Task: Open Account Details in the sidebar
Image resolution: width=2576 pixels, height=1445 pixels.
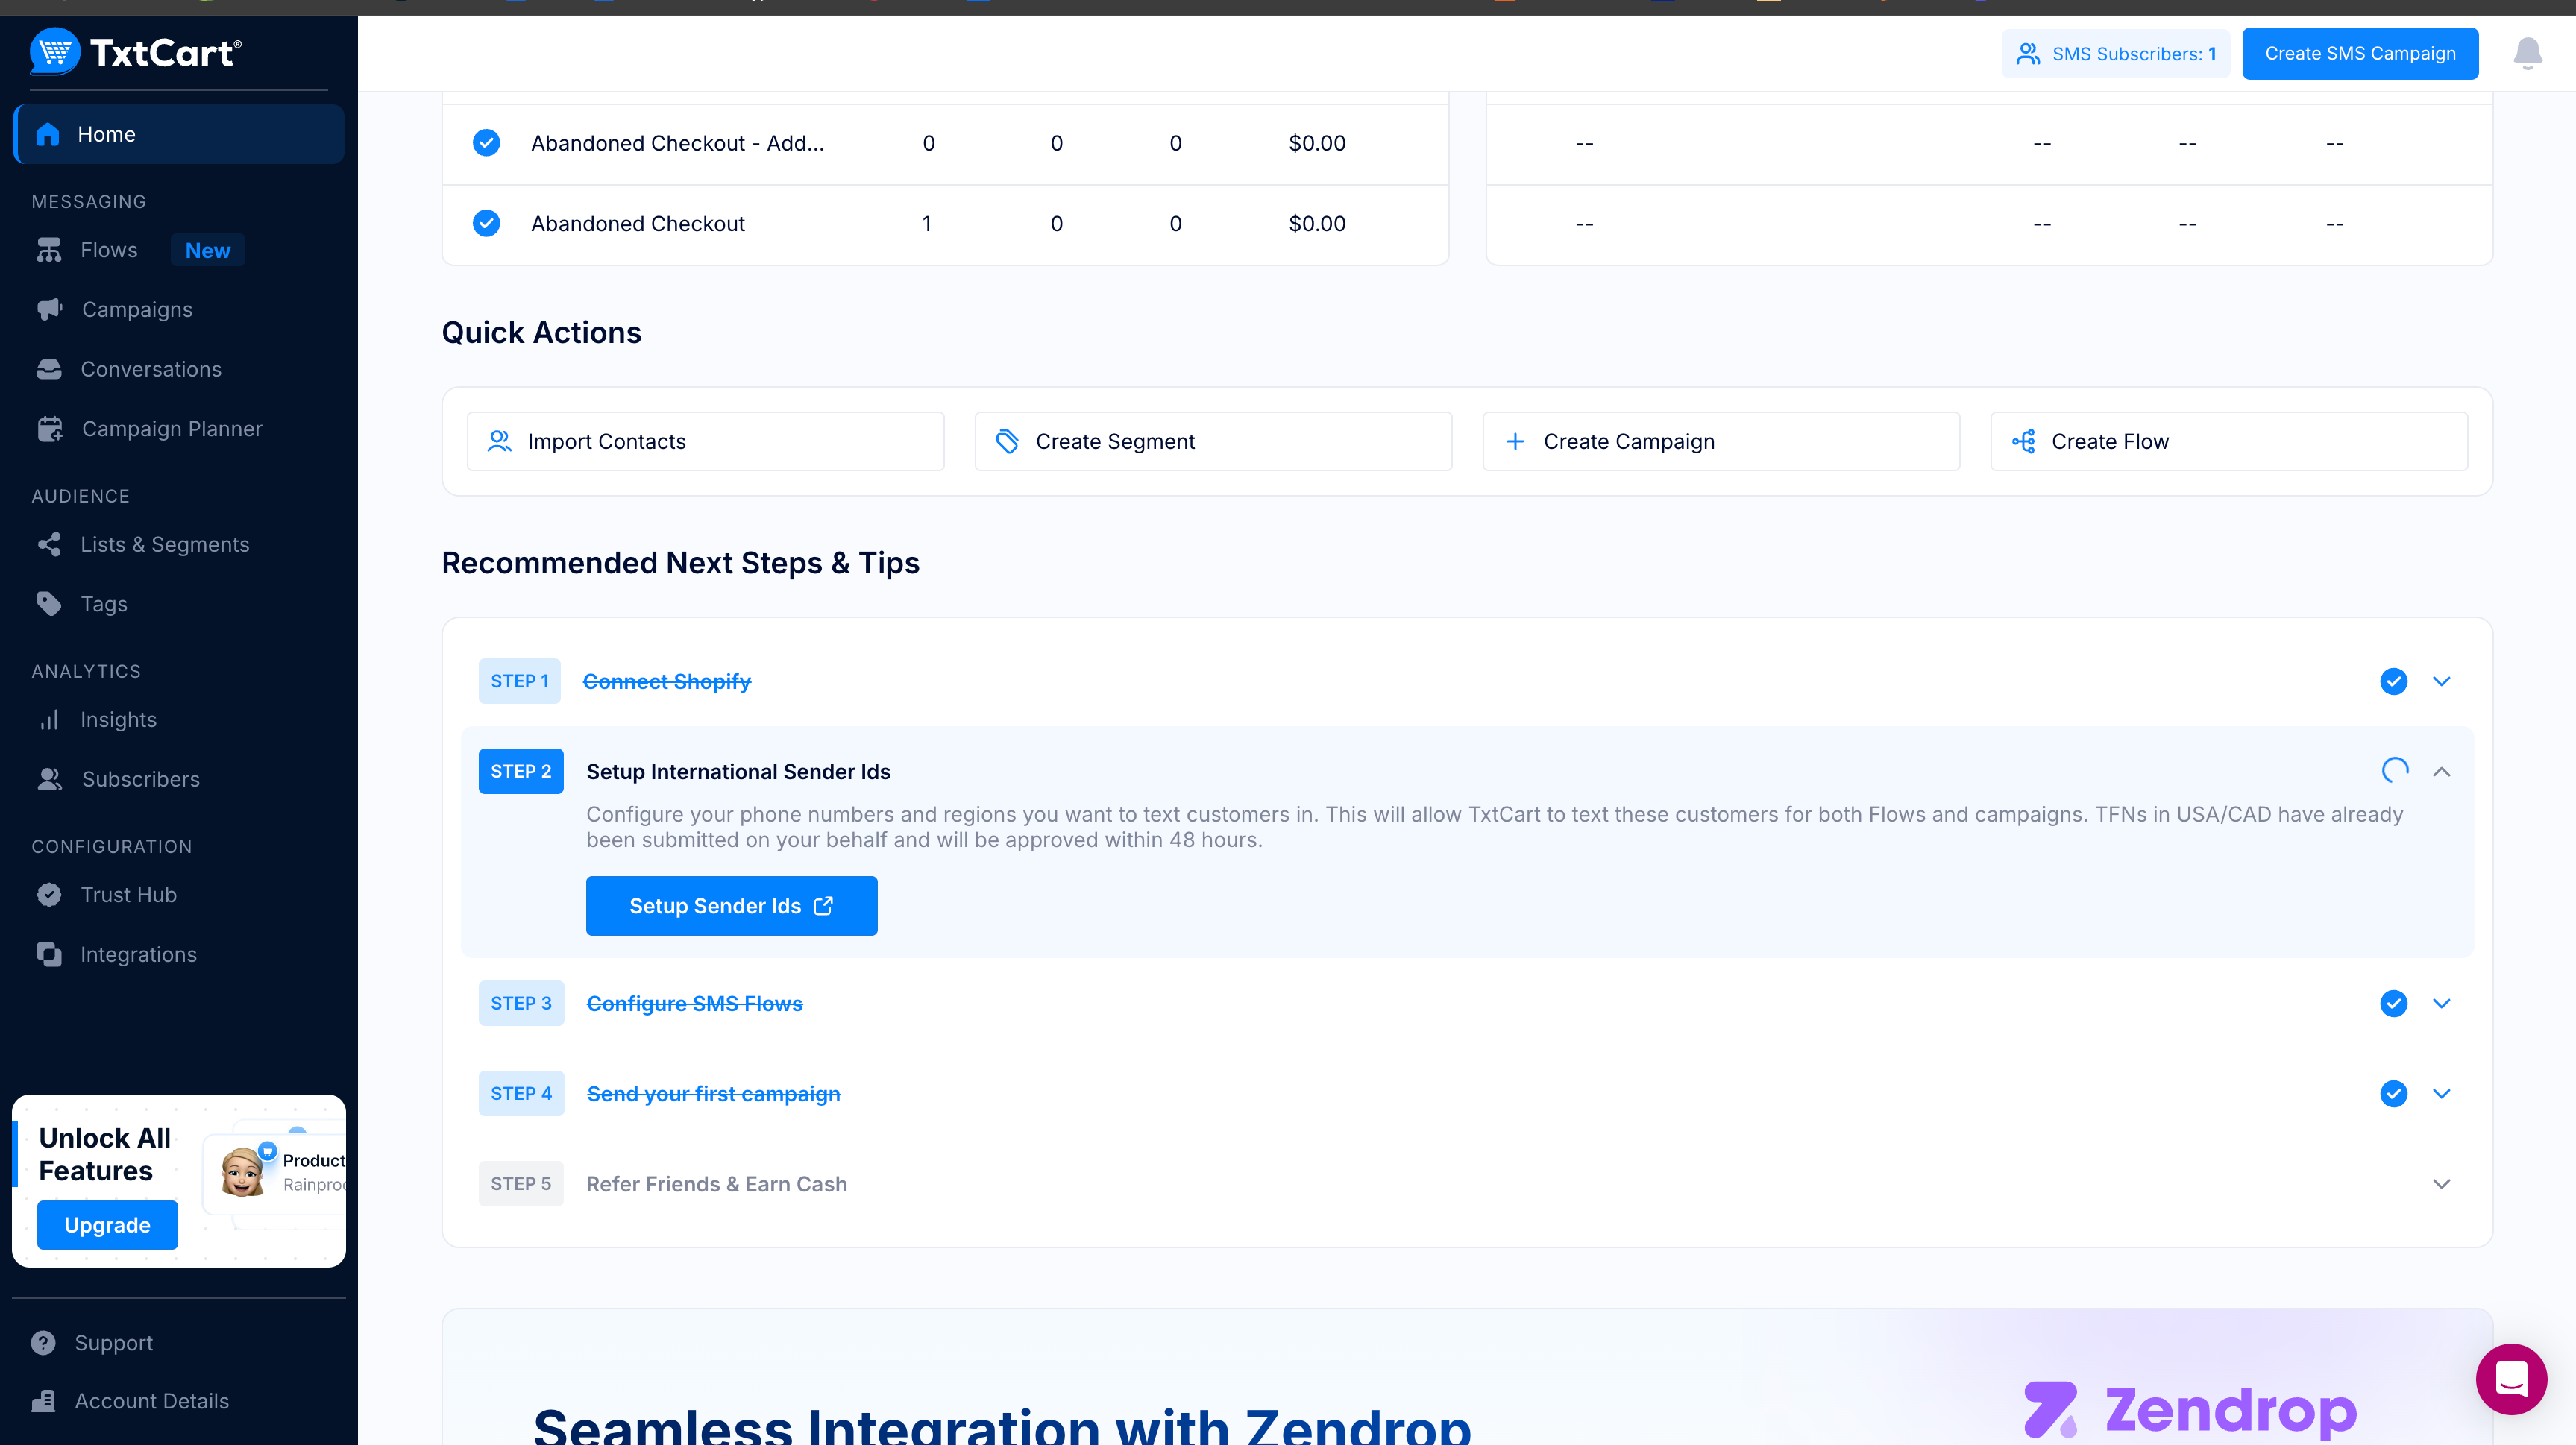Action: (152, 1401)
